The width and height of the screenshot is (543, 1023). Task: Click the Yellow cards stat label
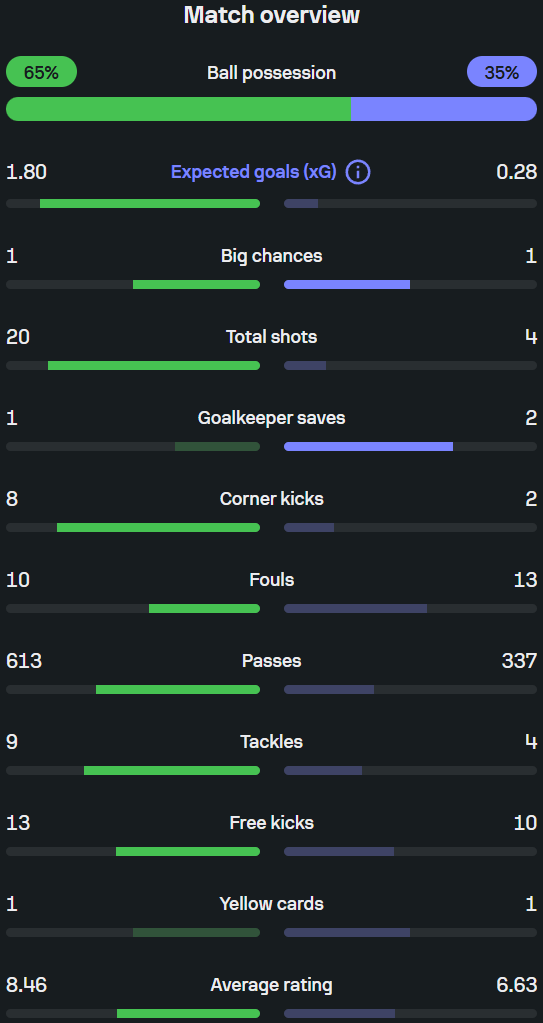(x=272, y=904)
